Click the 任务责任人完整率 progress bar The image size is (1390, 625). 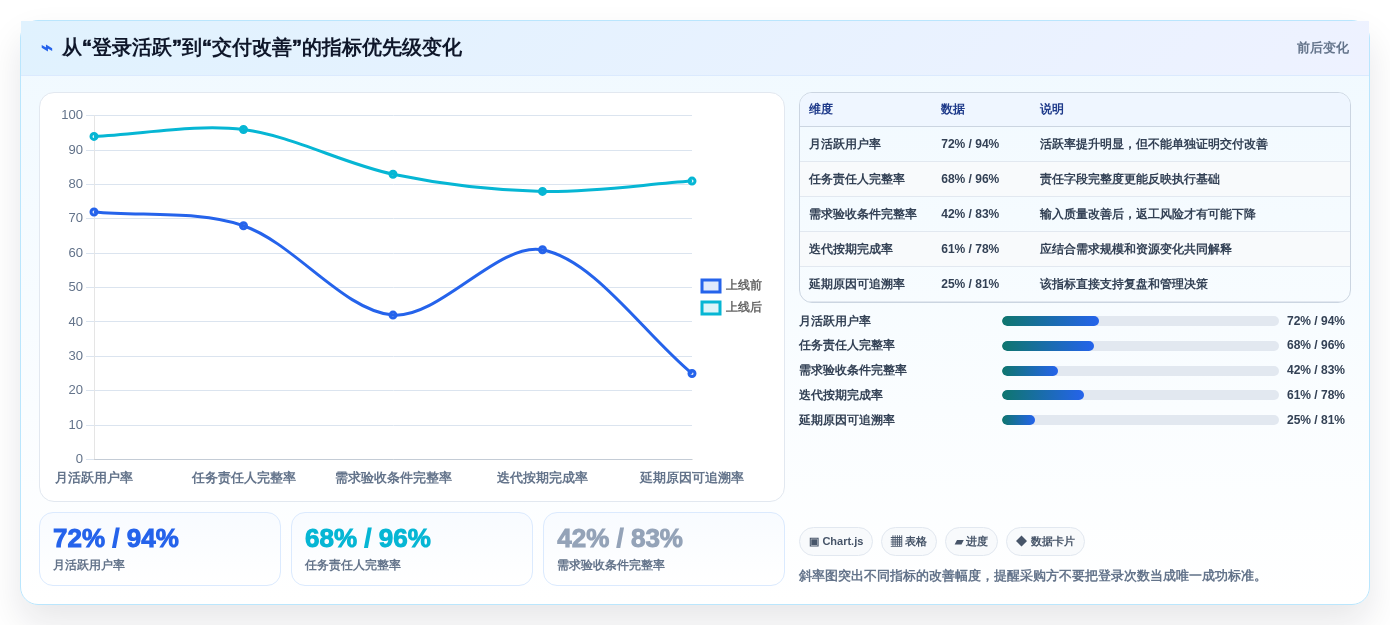pos(1140,346)
